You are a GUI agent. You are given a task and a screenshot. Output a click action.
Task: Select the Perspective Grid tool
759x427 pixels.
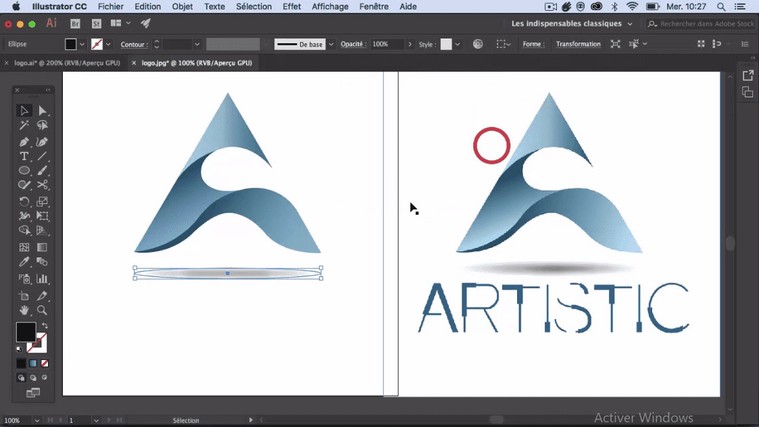tap(42, 230)
